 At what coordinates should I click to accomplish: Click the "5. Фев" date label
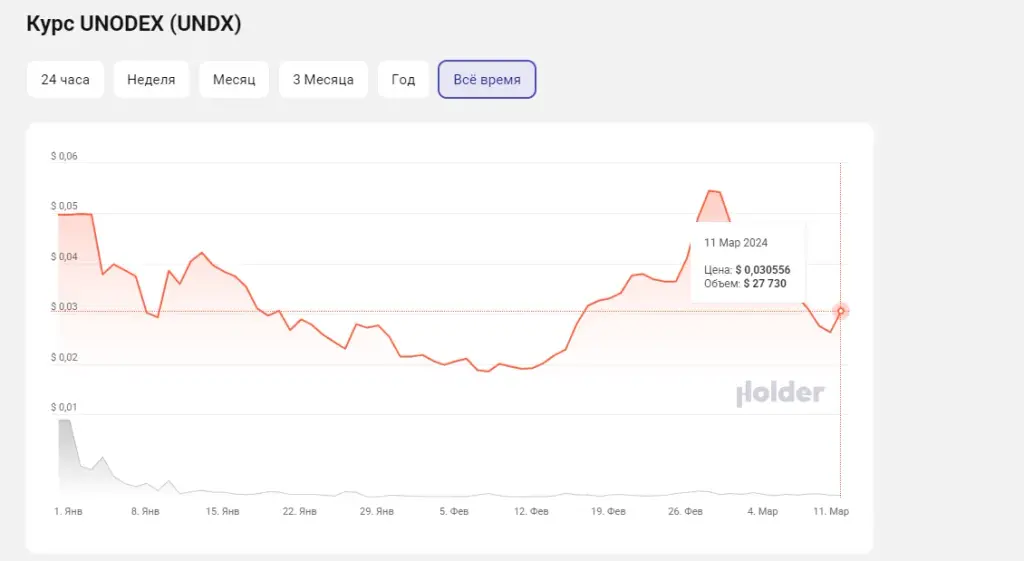(x=454, y=511)
